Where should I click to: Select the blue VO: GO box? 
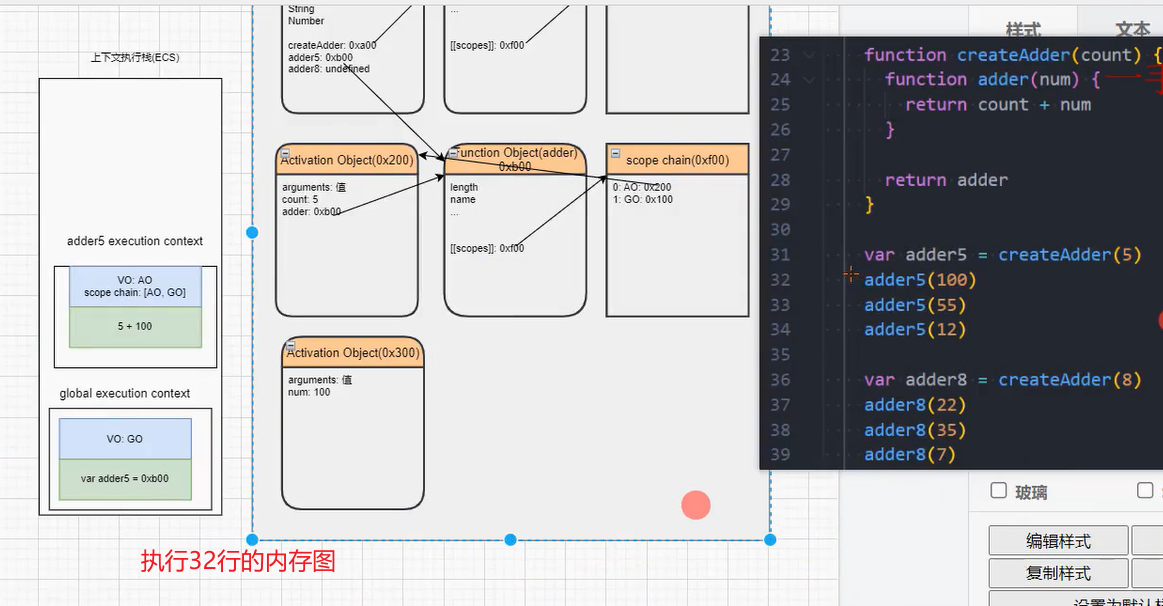pyautogui.click(x=125, y=439)
